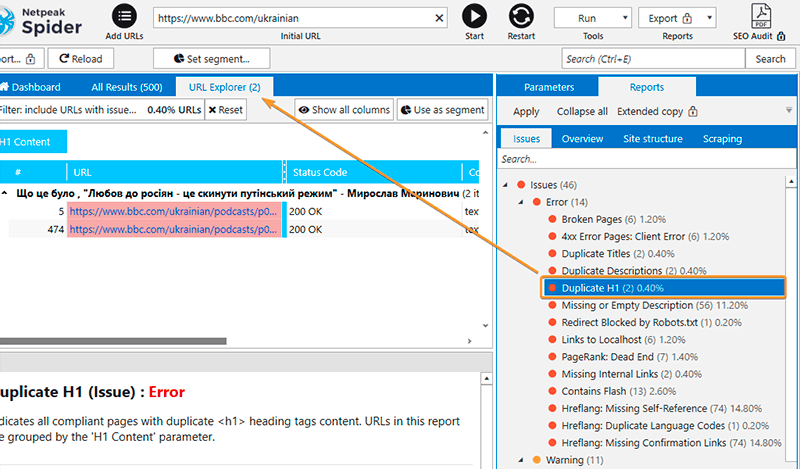Clear the Initial URL with the X
Image resolution: width=800 pixels, height=469 pixels.
[439, 18]
